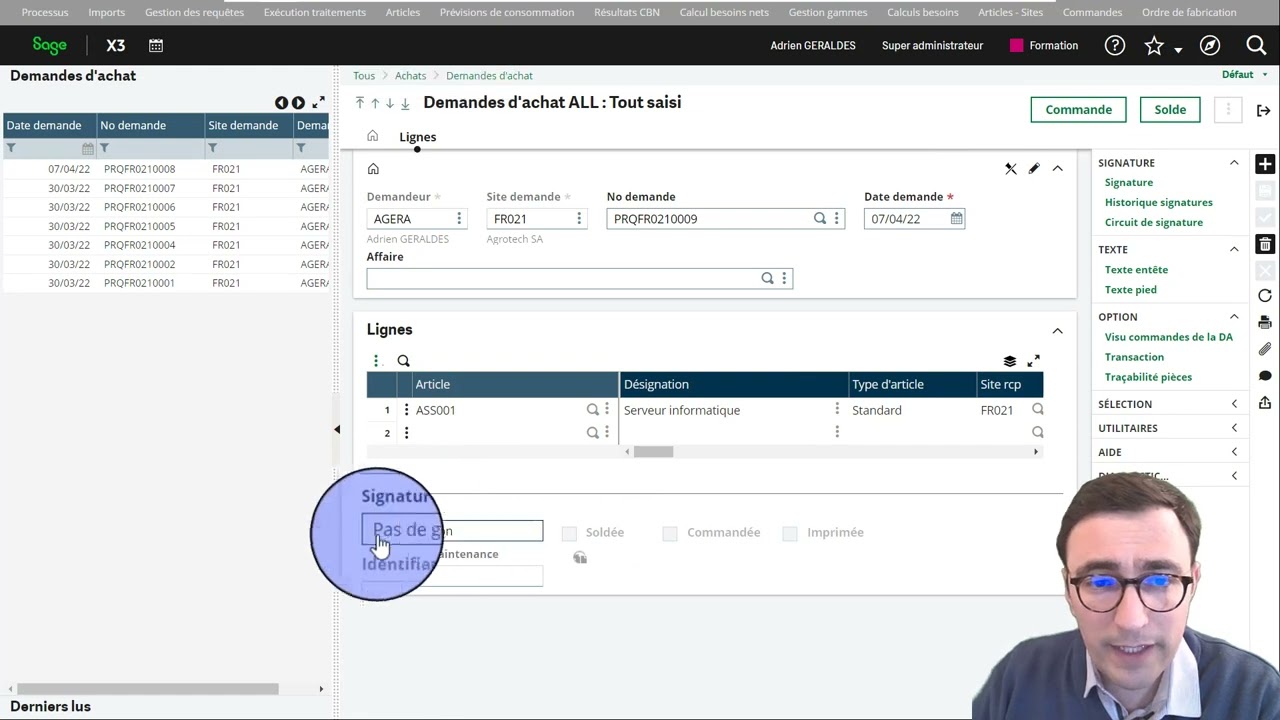Image resolution: width=1280 pixels, height=720 pixels.
Task: Go to next record arrow in list panel
Action: 298,103
